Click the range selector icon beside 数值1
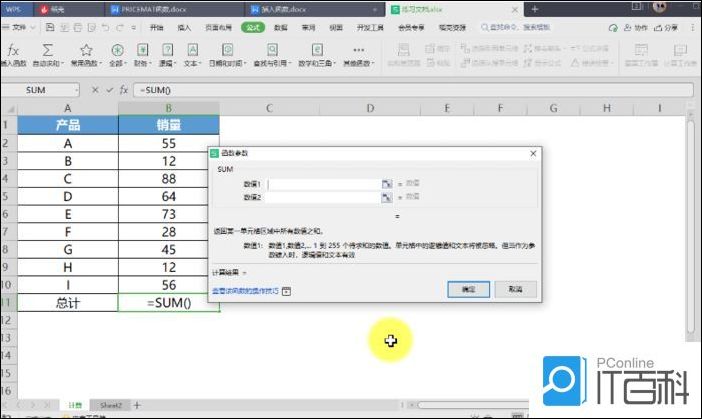This screenshot has width=702, height=419. coord(386,184)
